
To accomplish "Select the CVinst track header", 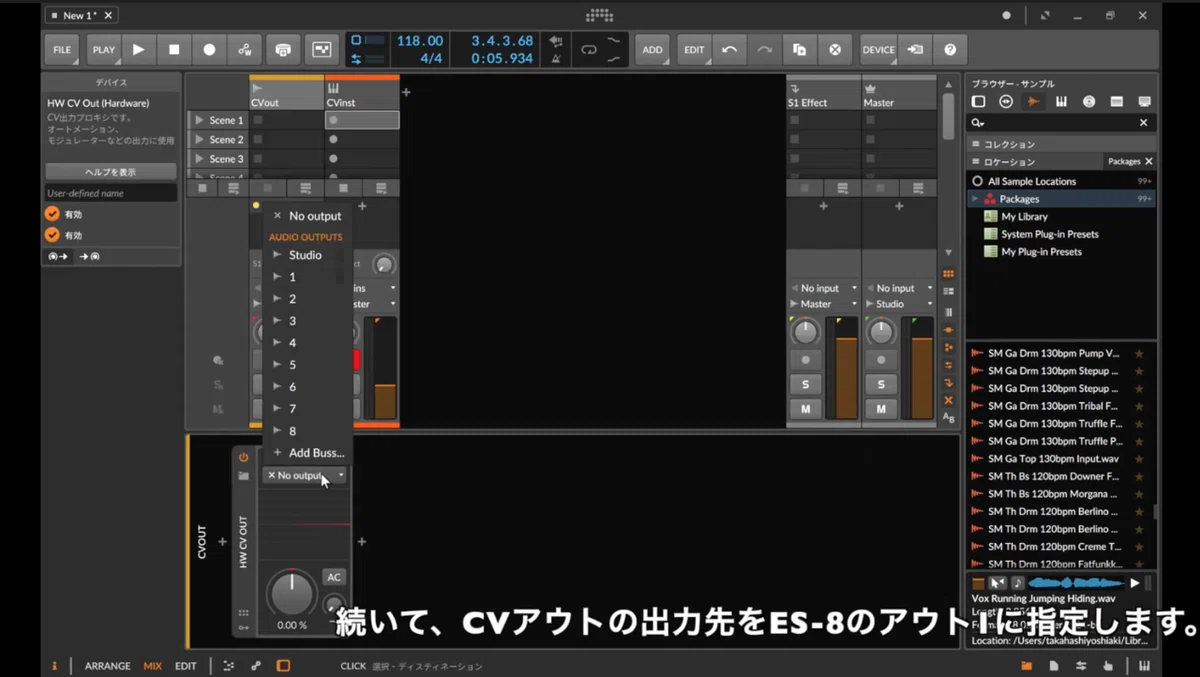I will [x=362, y=95].
